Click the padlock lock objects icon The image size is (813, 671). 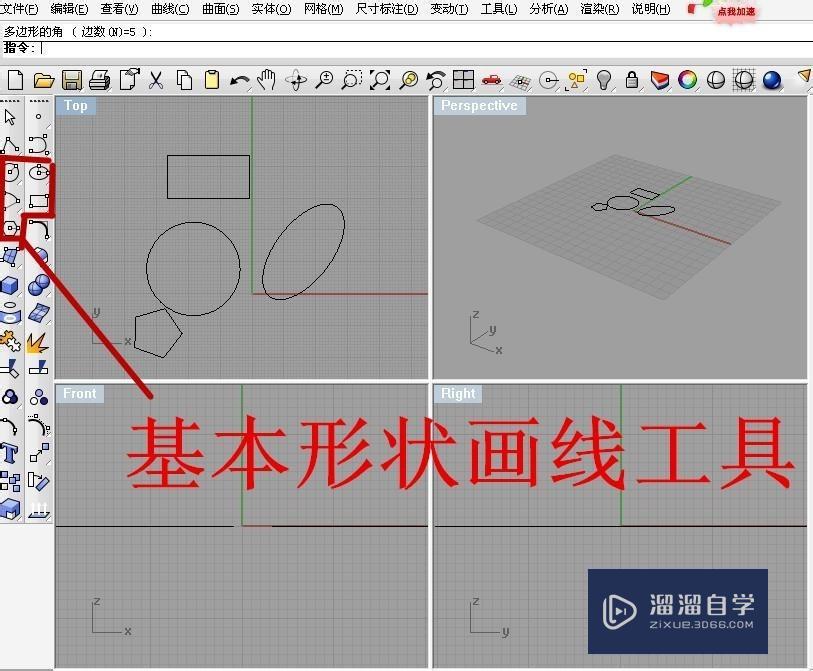point(632,80)
